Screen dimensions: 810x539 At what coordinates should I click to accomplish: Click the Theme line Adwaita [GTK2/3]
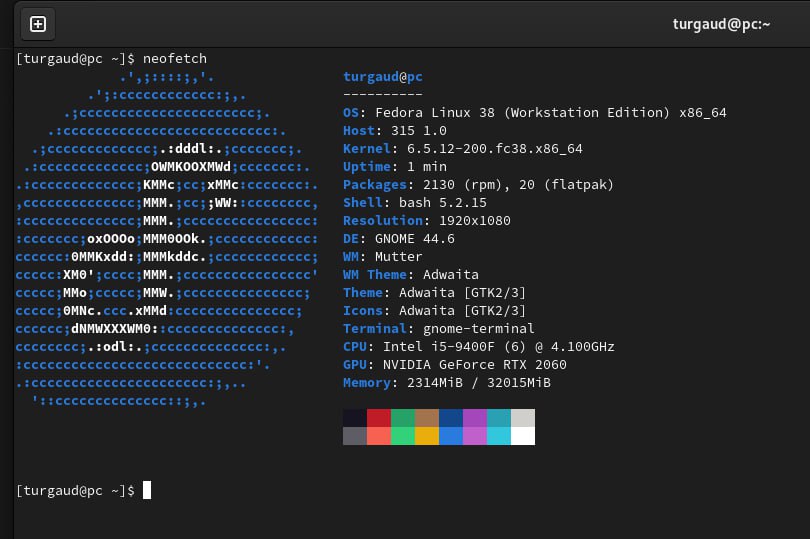coord(434,292)
